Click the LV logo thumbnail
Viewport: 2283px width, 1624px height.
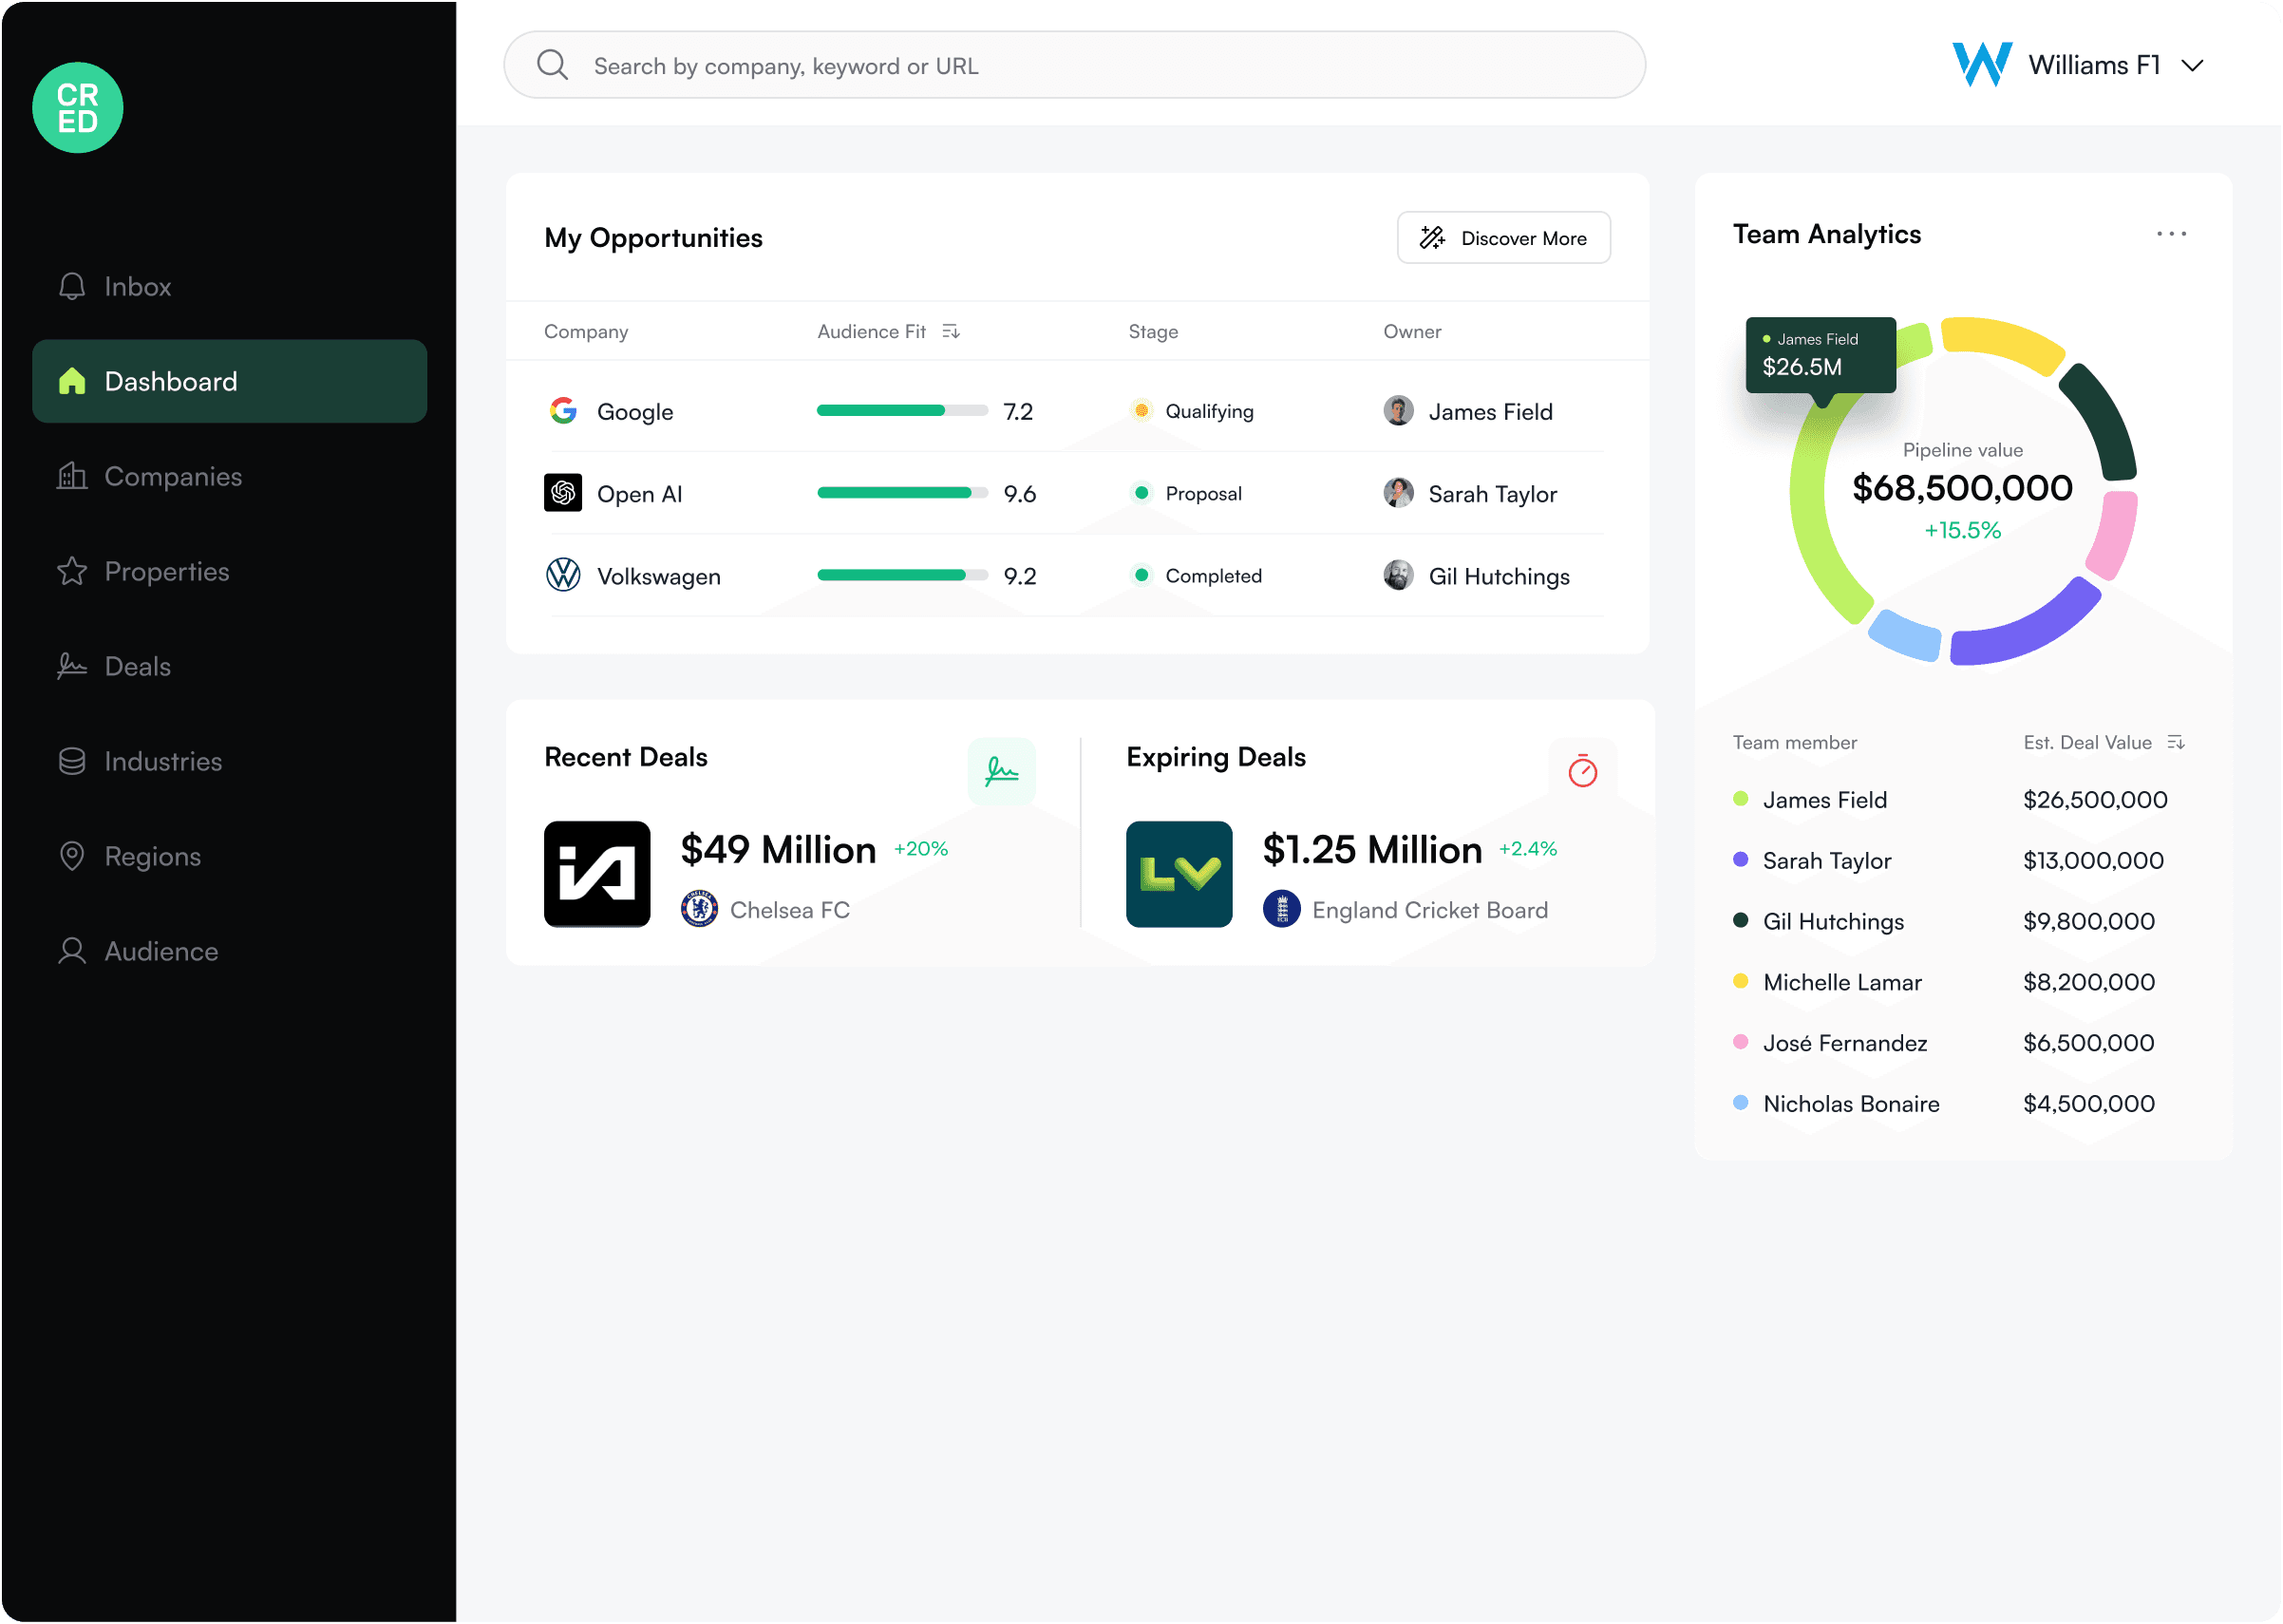click(x=1179, y=875)
